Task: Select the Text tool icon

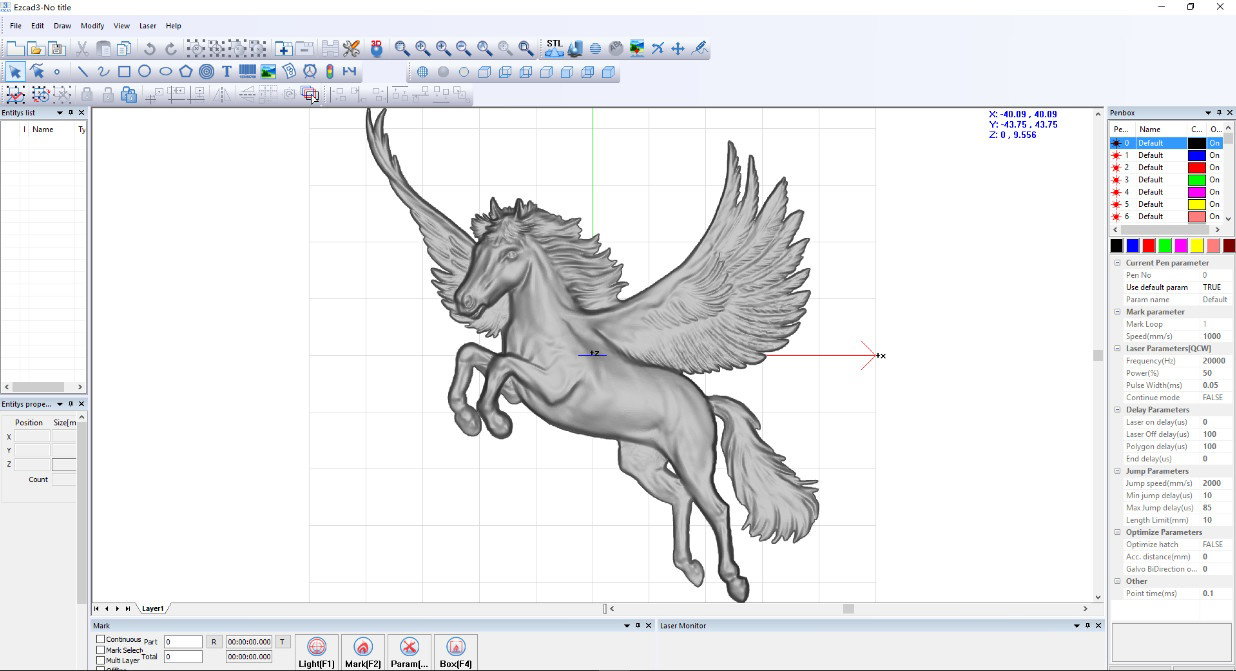Action: click(x=227, y=71)
